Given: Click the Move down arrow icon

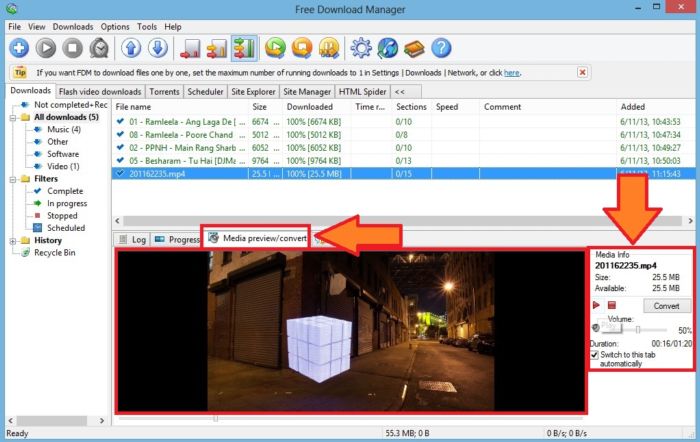Looking at the screenshot, I should (158, 48).
